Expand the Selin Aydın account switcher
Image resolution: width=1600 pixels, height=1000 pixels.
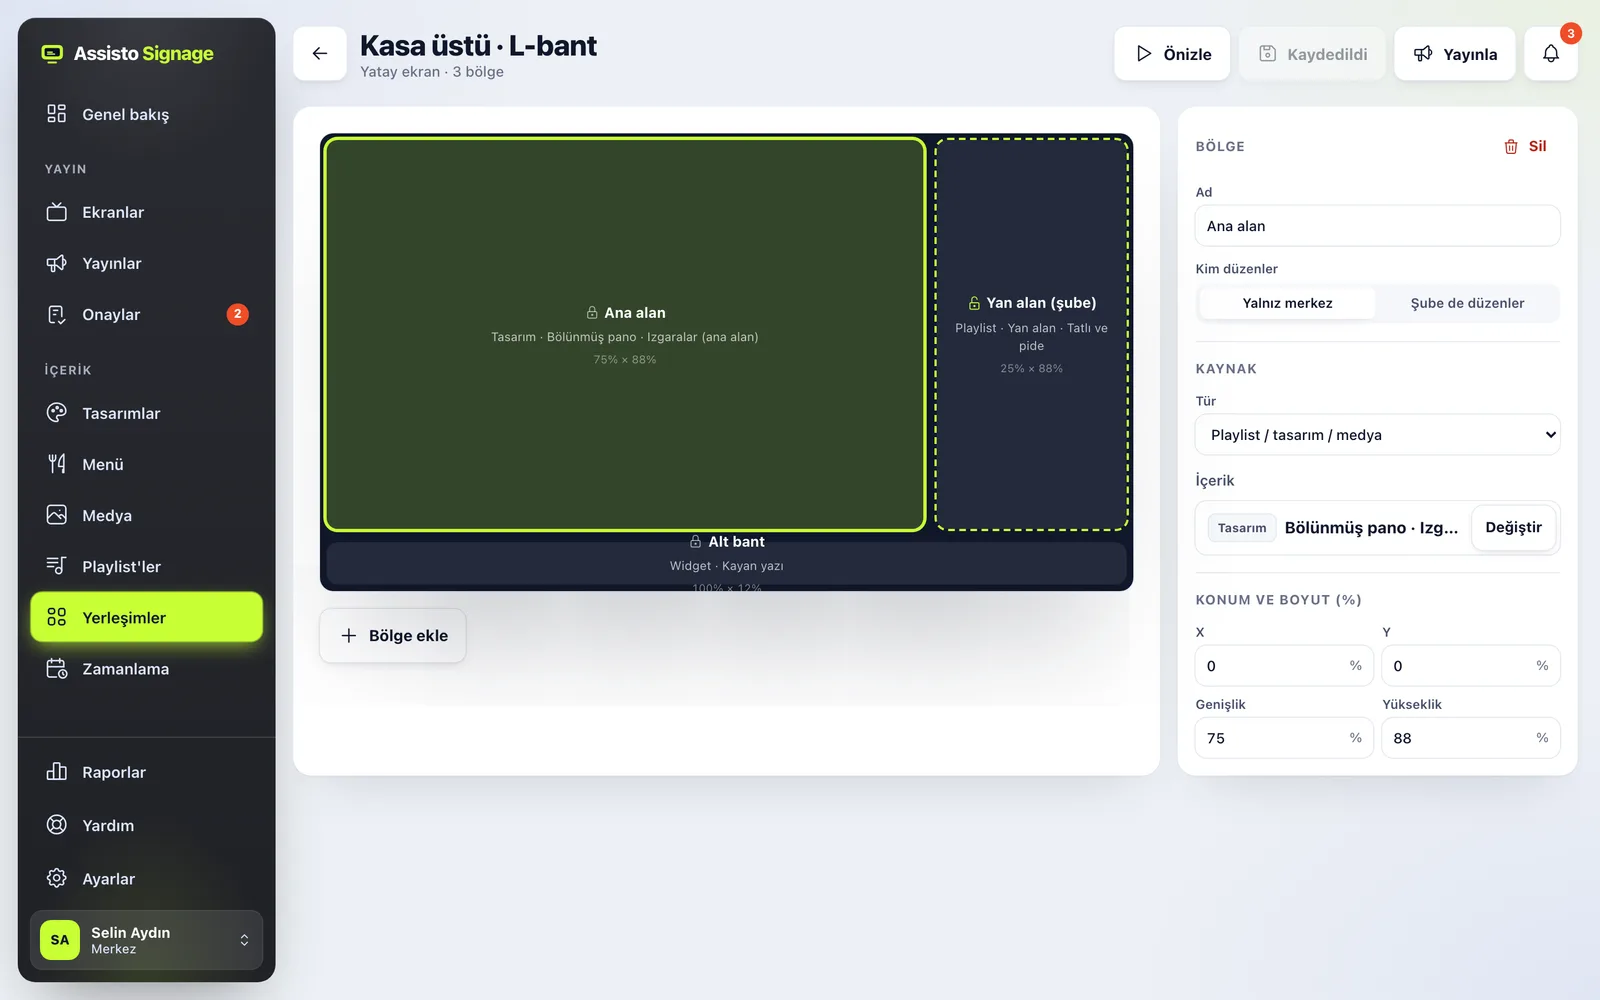click(146, 940)
